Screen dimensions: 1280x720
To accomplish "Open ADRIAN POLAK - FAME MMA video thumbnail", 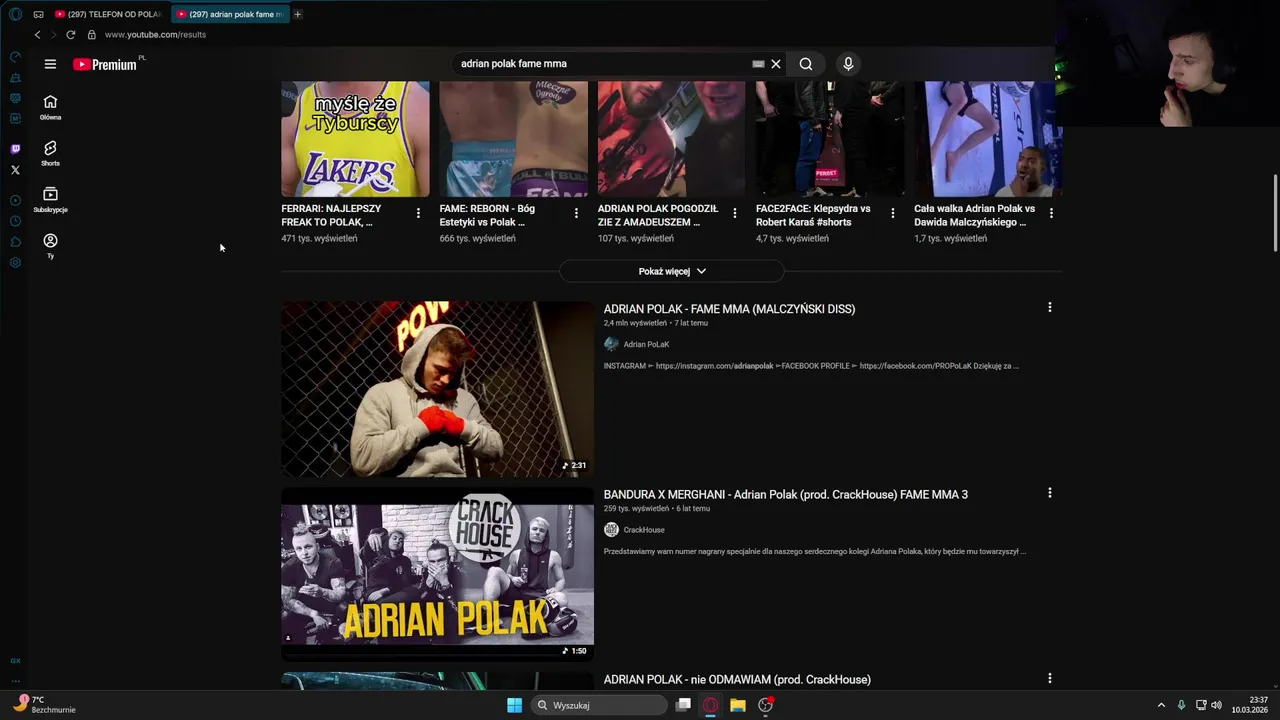I will coord(437,389).
